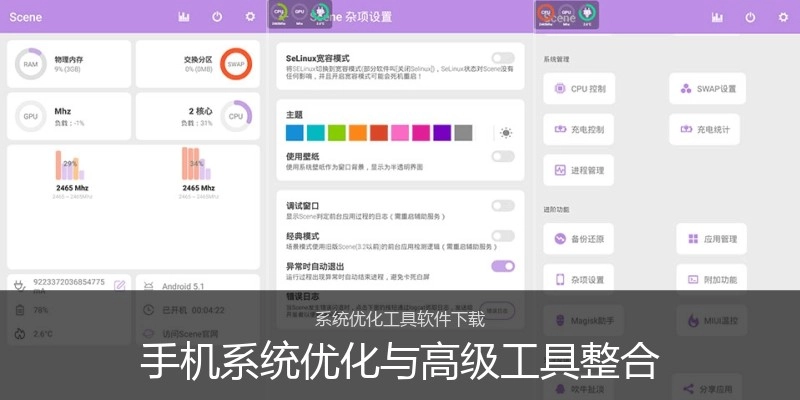Tap the CPU bar chart showing 29%
800x400 pixels.
70,165
